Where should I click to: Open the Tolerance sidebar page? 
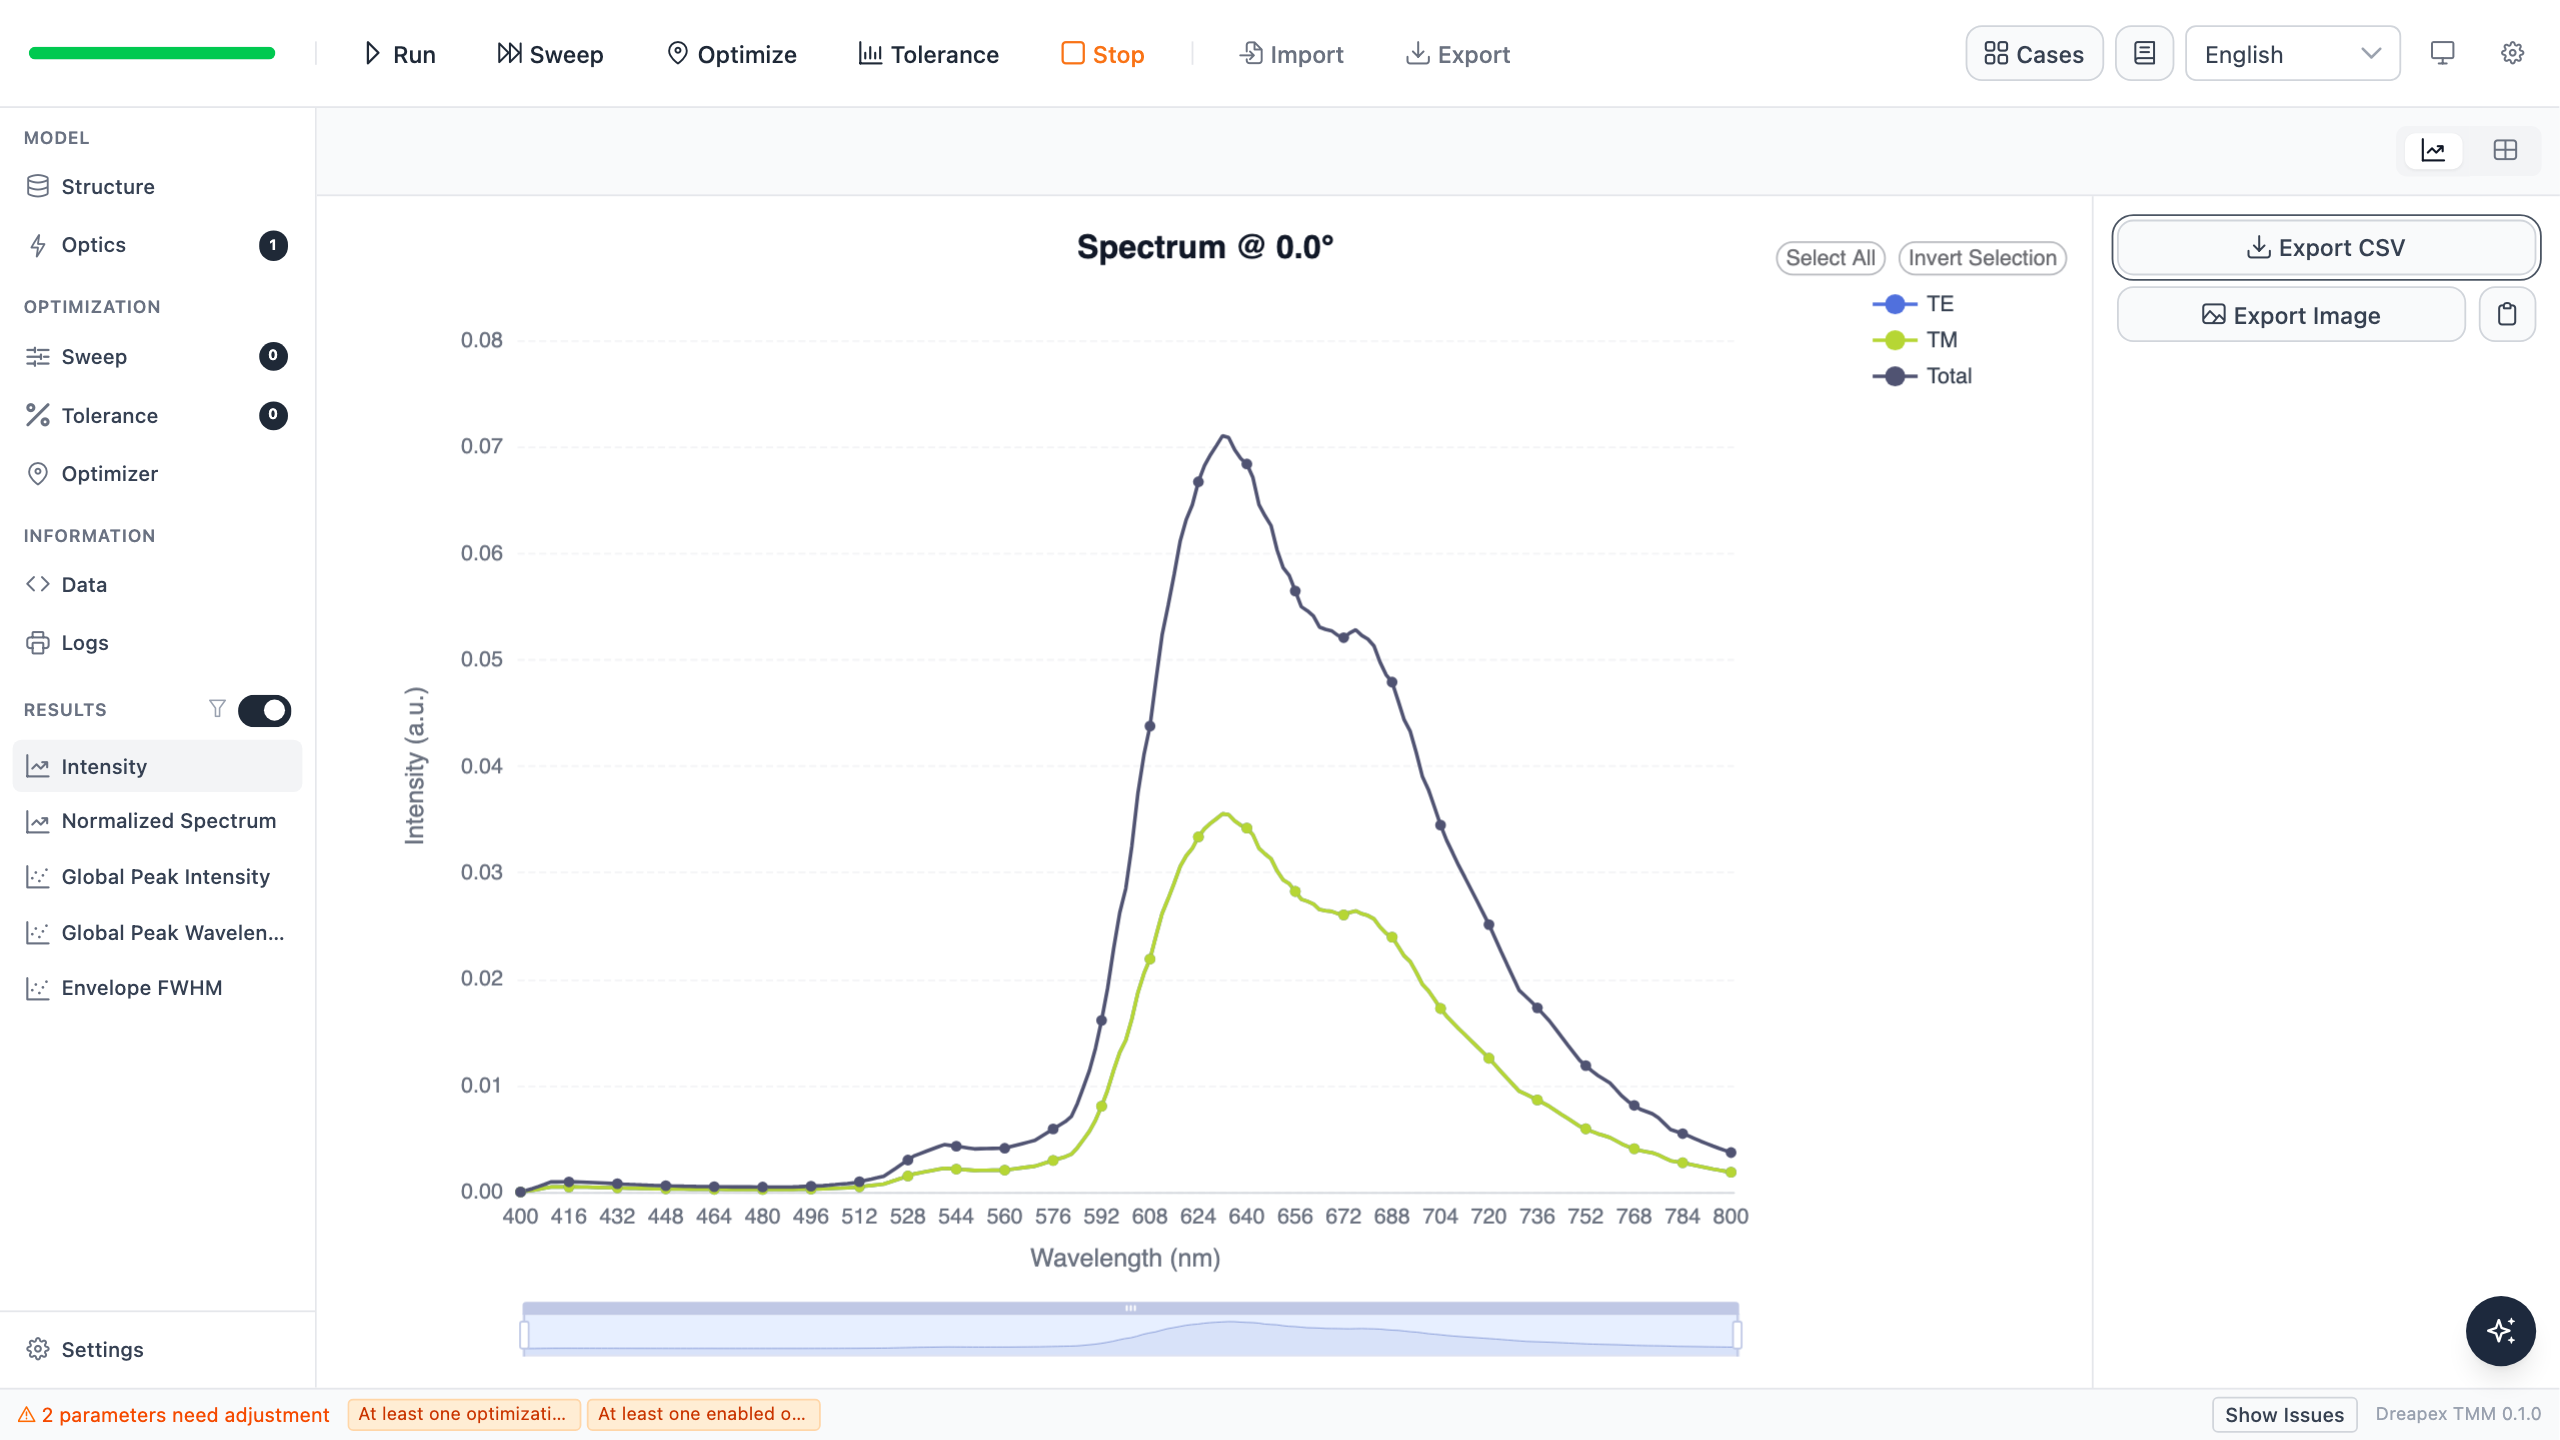coord(158,416)
